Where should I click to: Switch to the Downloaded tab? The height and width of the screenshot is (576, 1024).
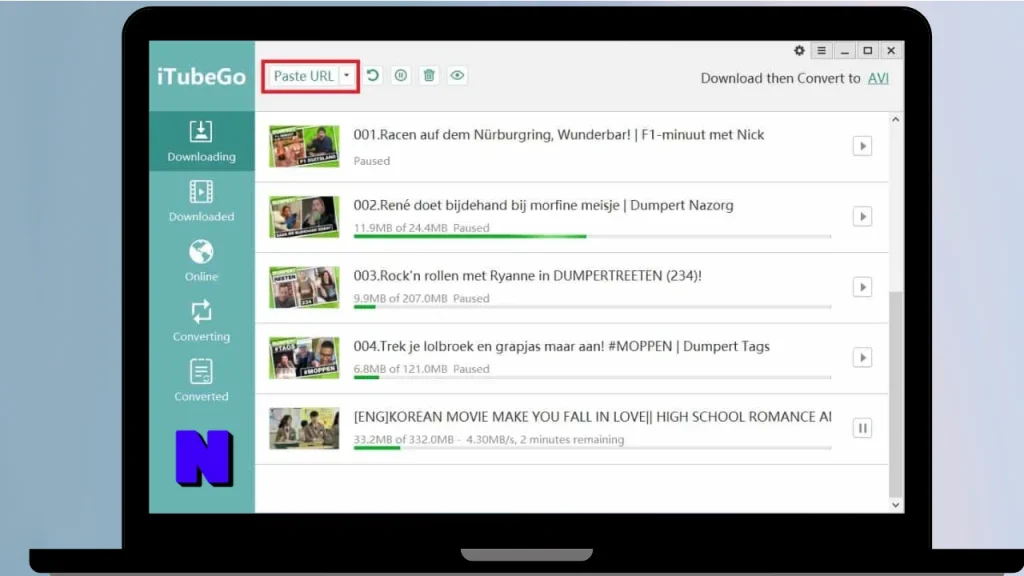pos(201,201)
